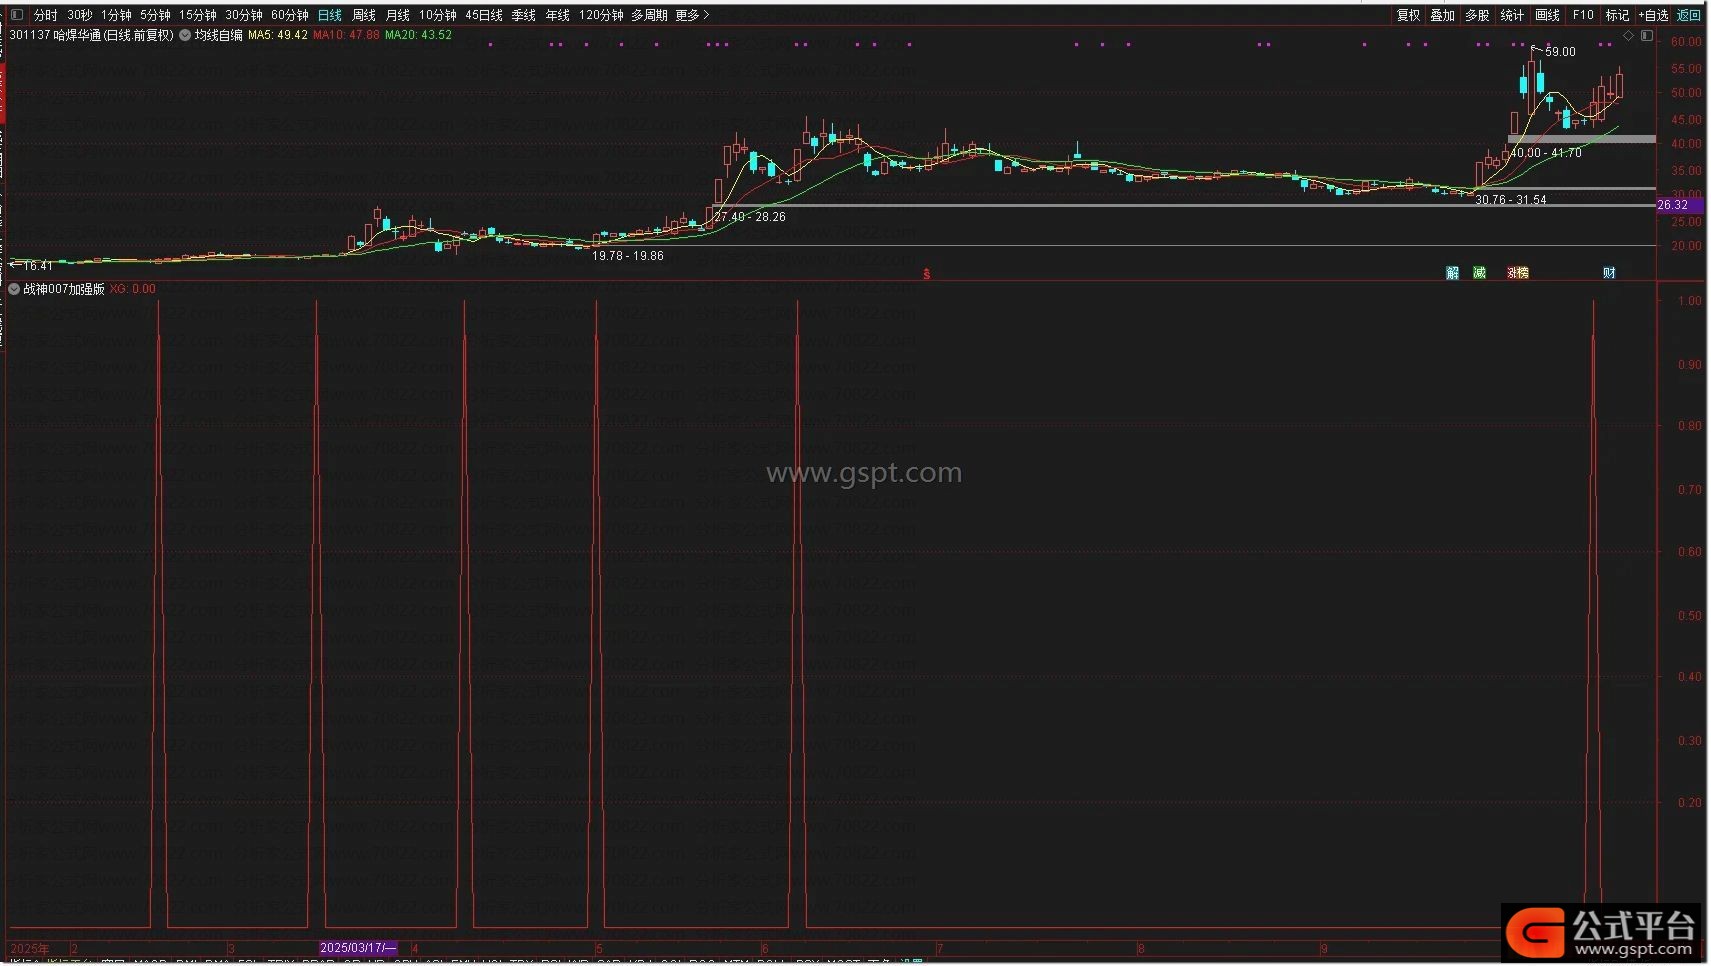Open the 画线 drawing tools
The width and height of the screenshot is (1711, 966).
pos(1547,15)
